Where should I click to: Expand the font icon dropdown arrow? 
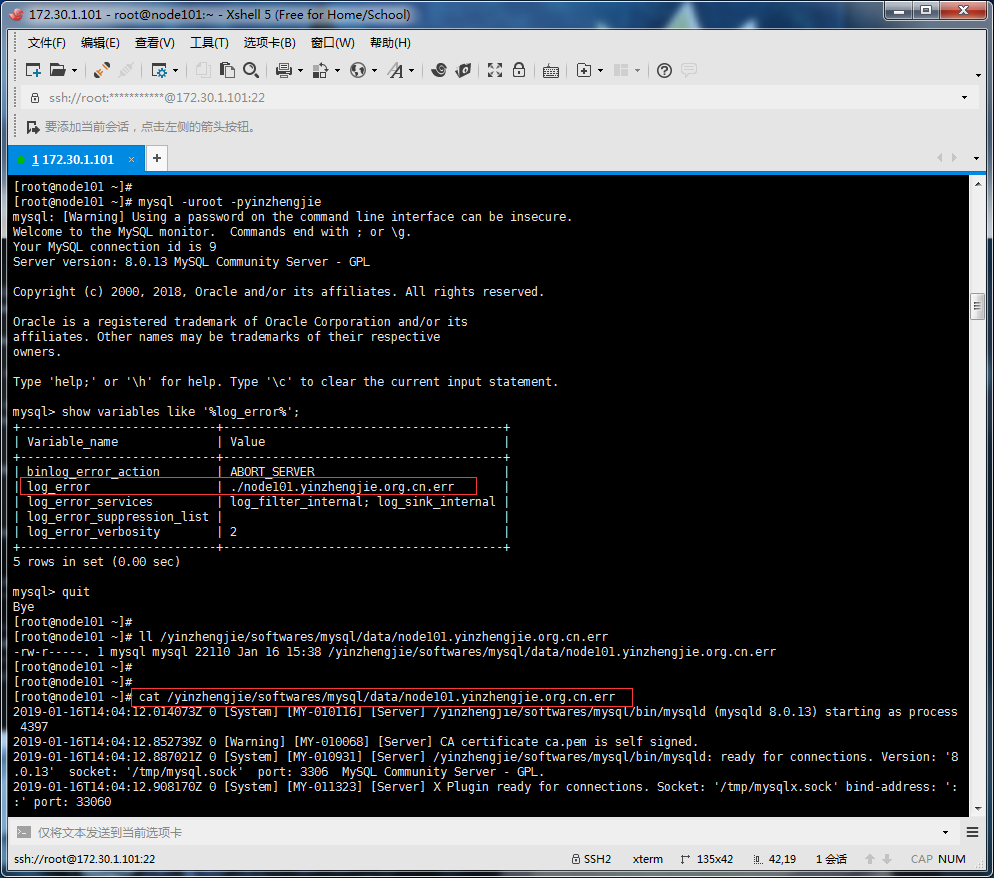pos(412,70)
